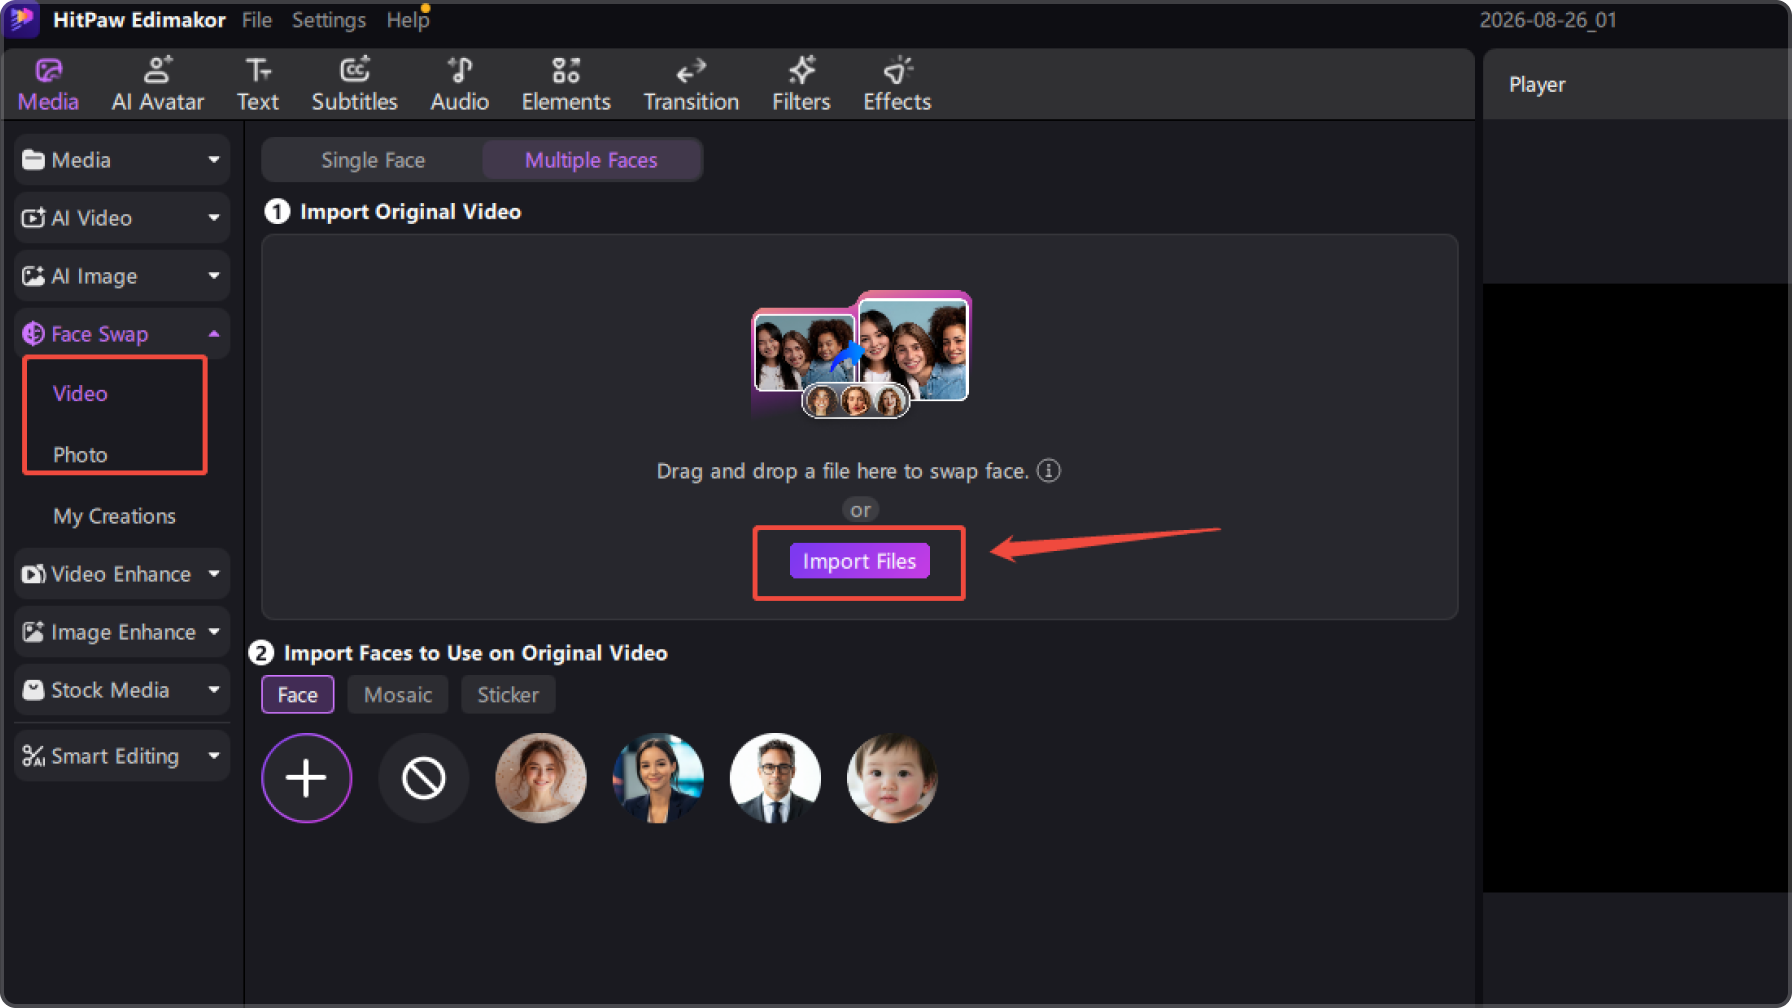
Task: Open the Transition tool
Action: point(691,84)
